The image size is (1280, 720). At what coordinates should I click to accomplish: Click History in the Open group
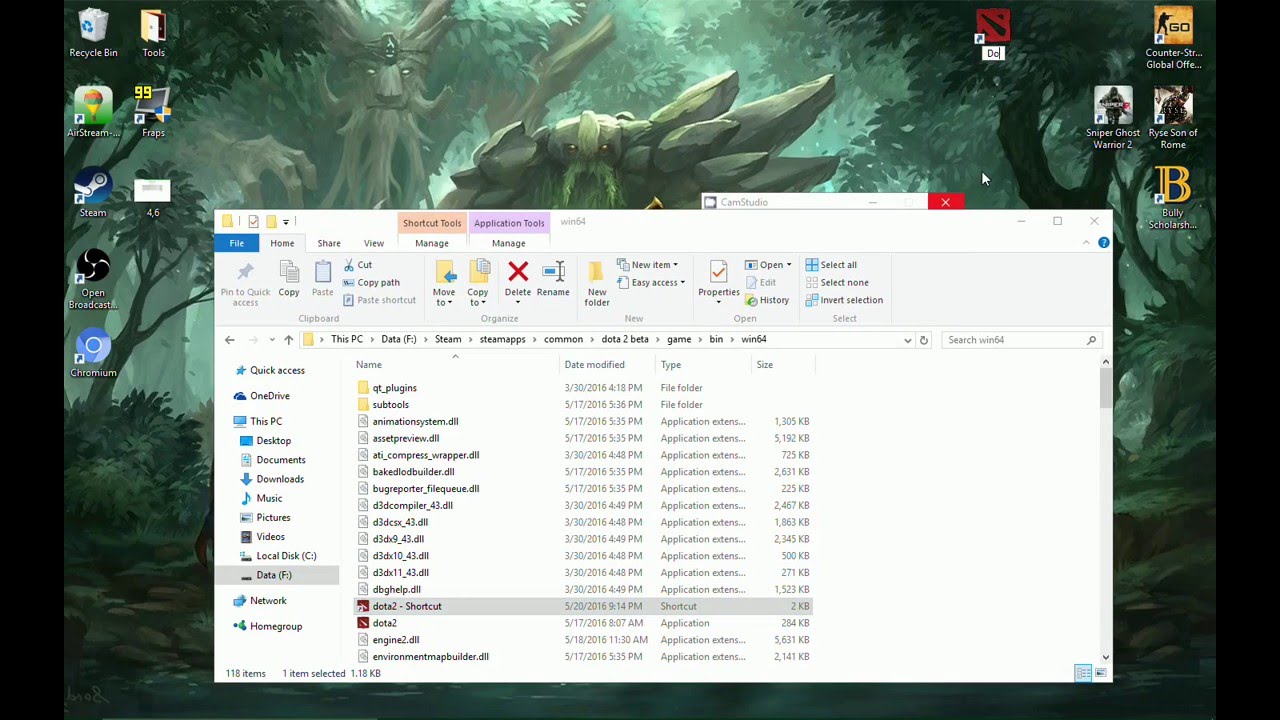pyautogui.click(x=767, y=300)
